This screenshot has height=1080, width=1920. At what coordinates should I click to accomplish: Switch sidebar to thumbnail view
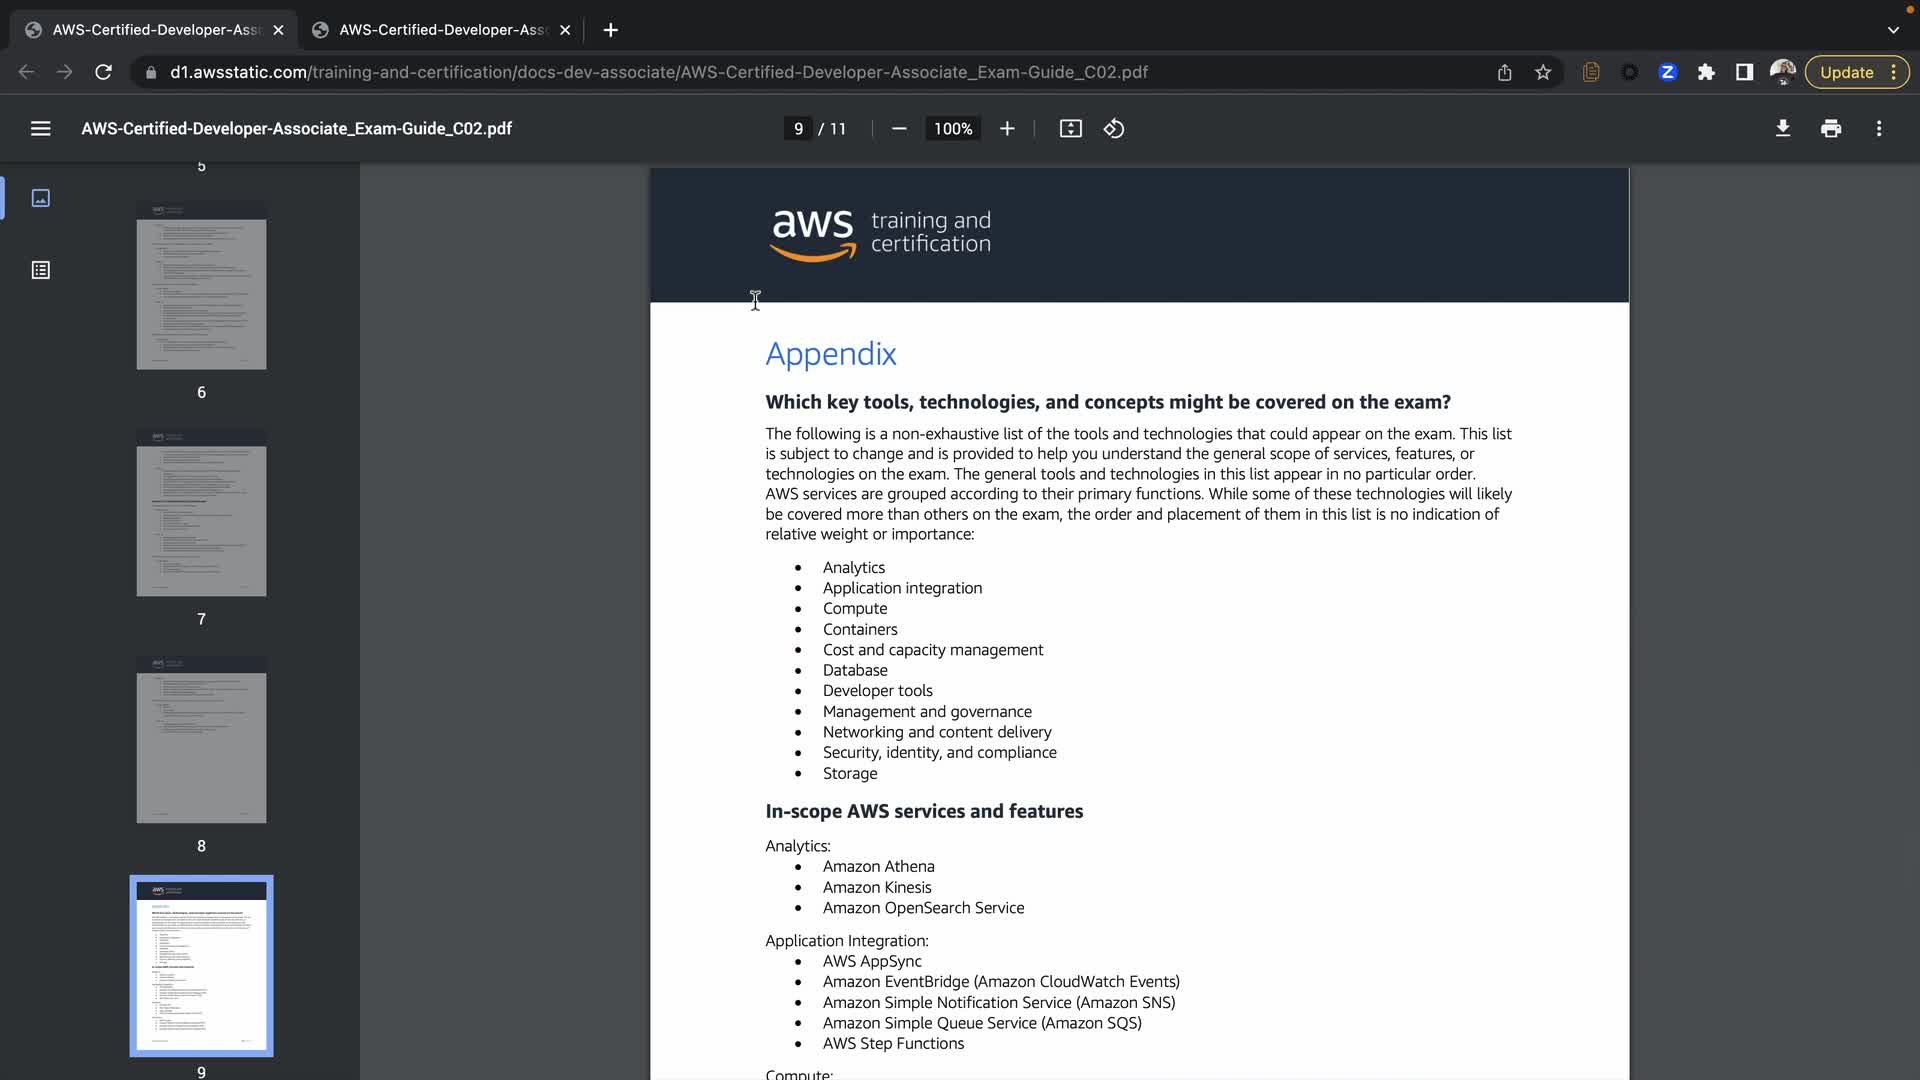pyautogui.click(x=40, y=198)
